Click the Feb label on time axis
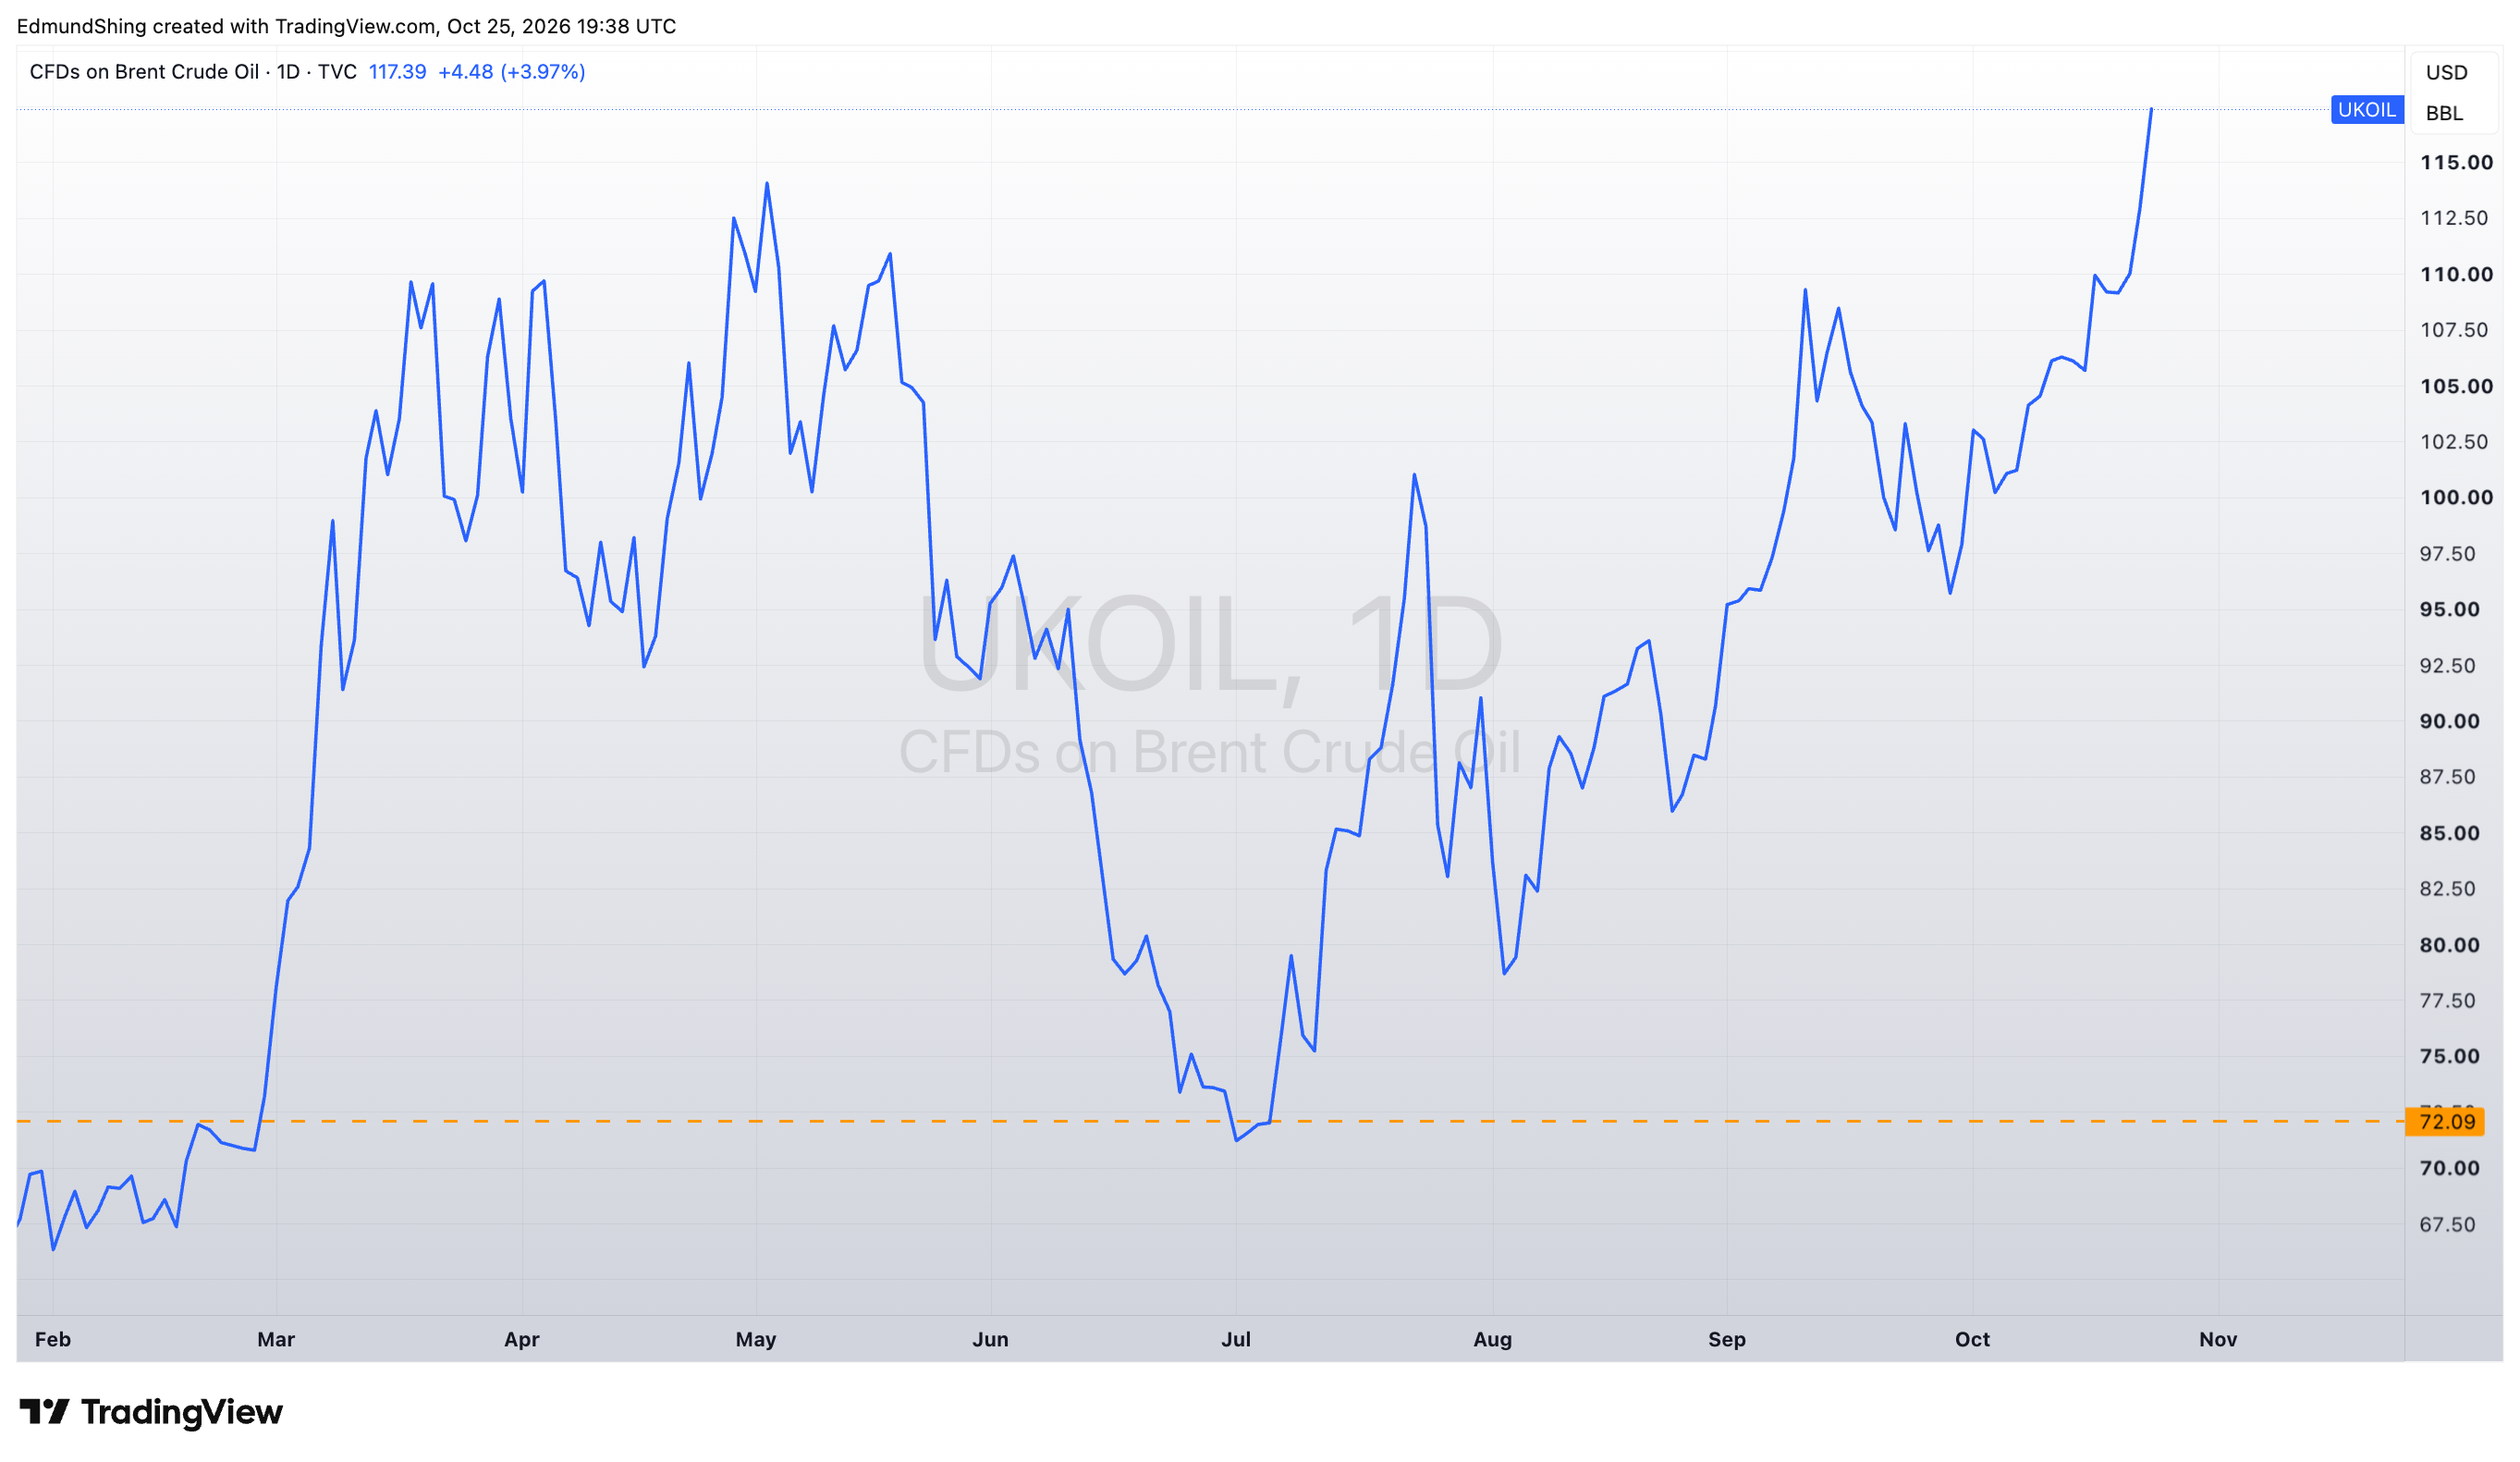The image size is (2520, 1462). coord(53,1339)
